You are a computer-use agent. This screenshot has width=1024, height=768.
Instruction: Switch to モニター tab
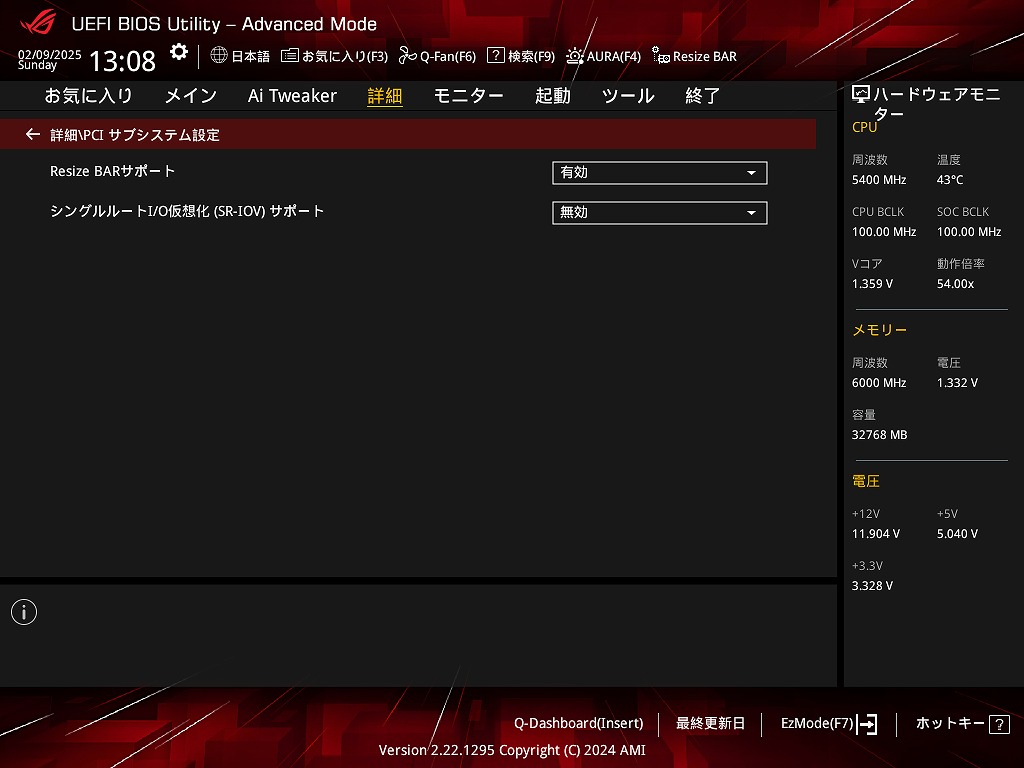(x=468, y=96)
